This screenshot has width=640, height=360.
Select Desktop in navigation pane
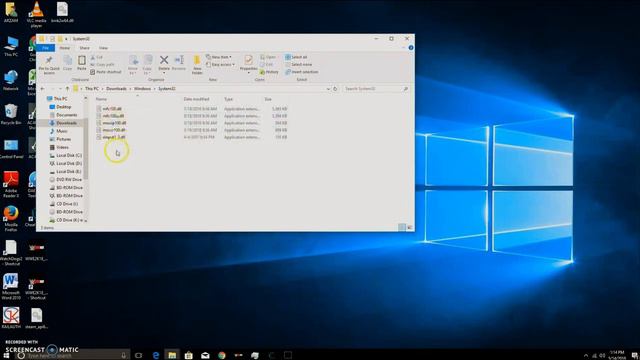(64, 107)
